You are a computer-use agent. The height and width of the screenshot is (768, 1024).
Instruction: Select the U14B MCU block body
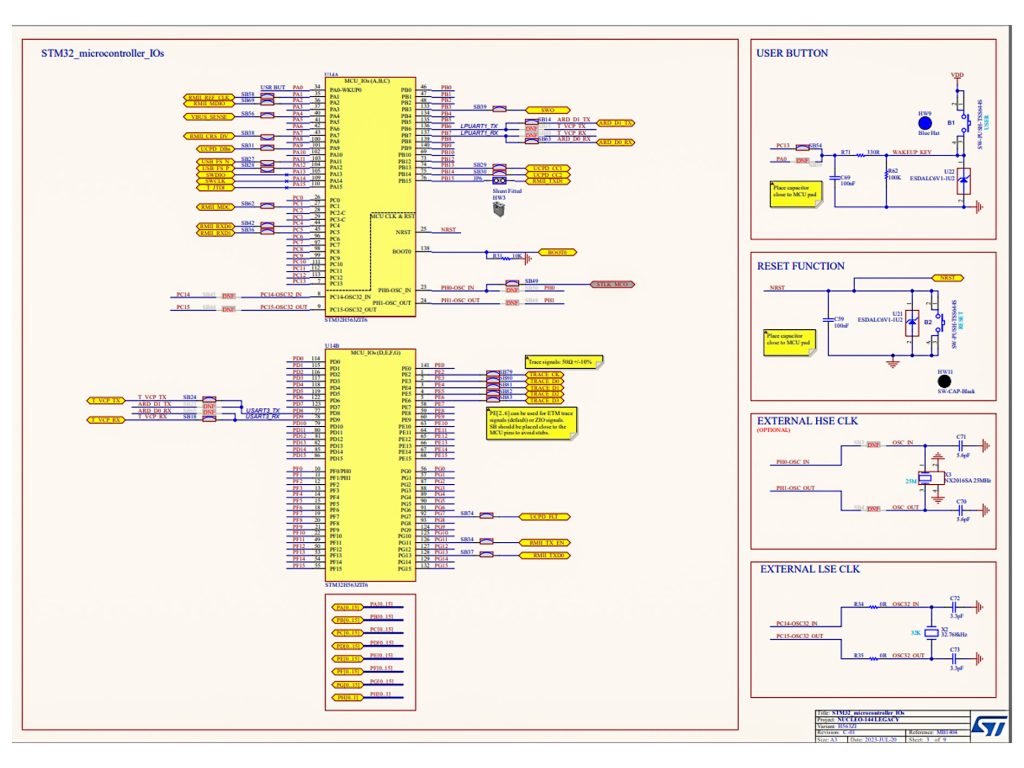tap(370, 465)
